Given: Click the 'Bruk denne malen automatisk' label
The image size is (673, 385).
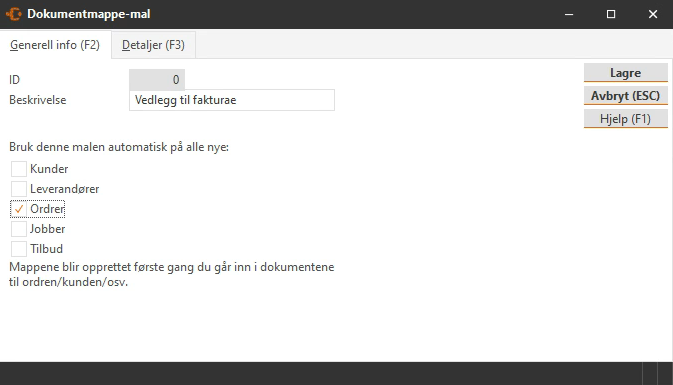Looking at the screenshot, I should (x=119, y=147).
